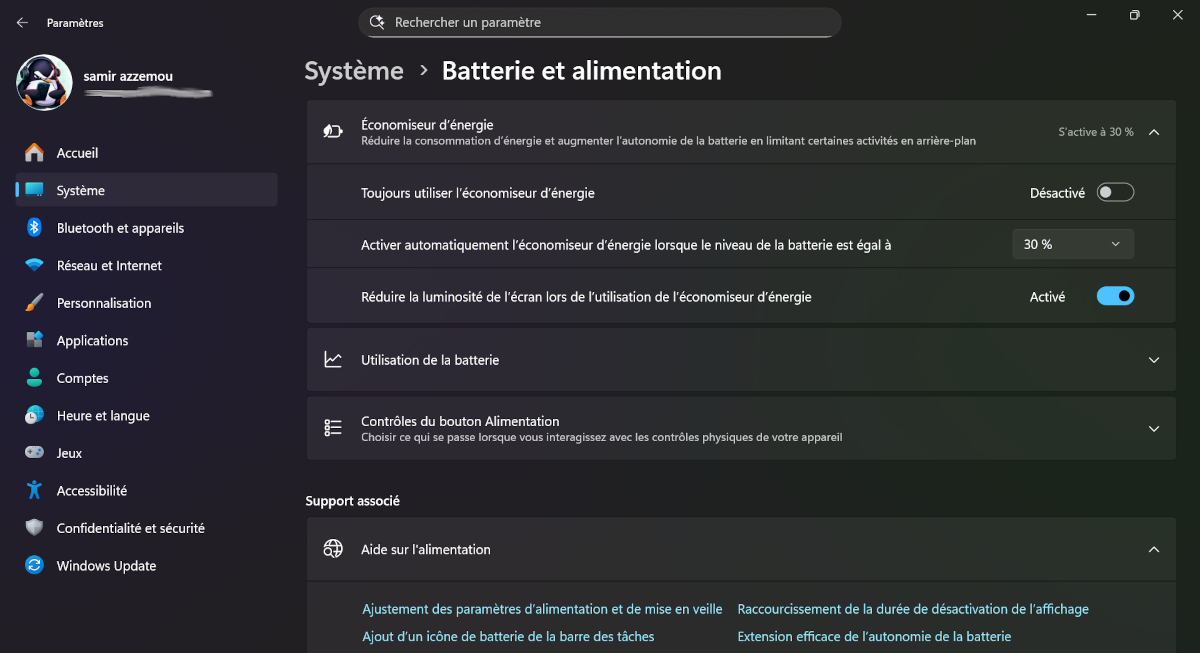1200x653 pixels.
Task: Click Système in the breadcrumb header
Action: [354, 71]
